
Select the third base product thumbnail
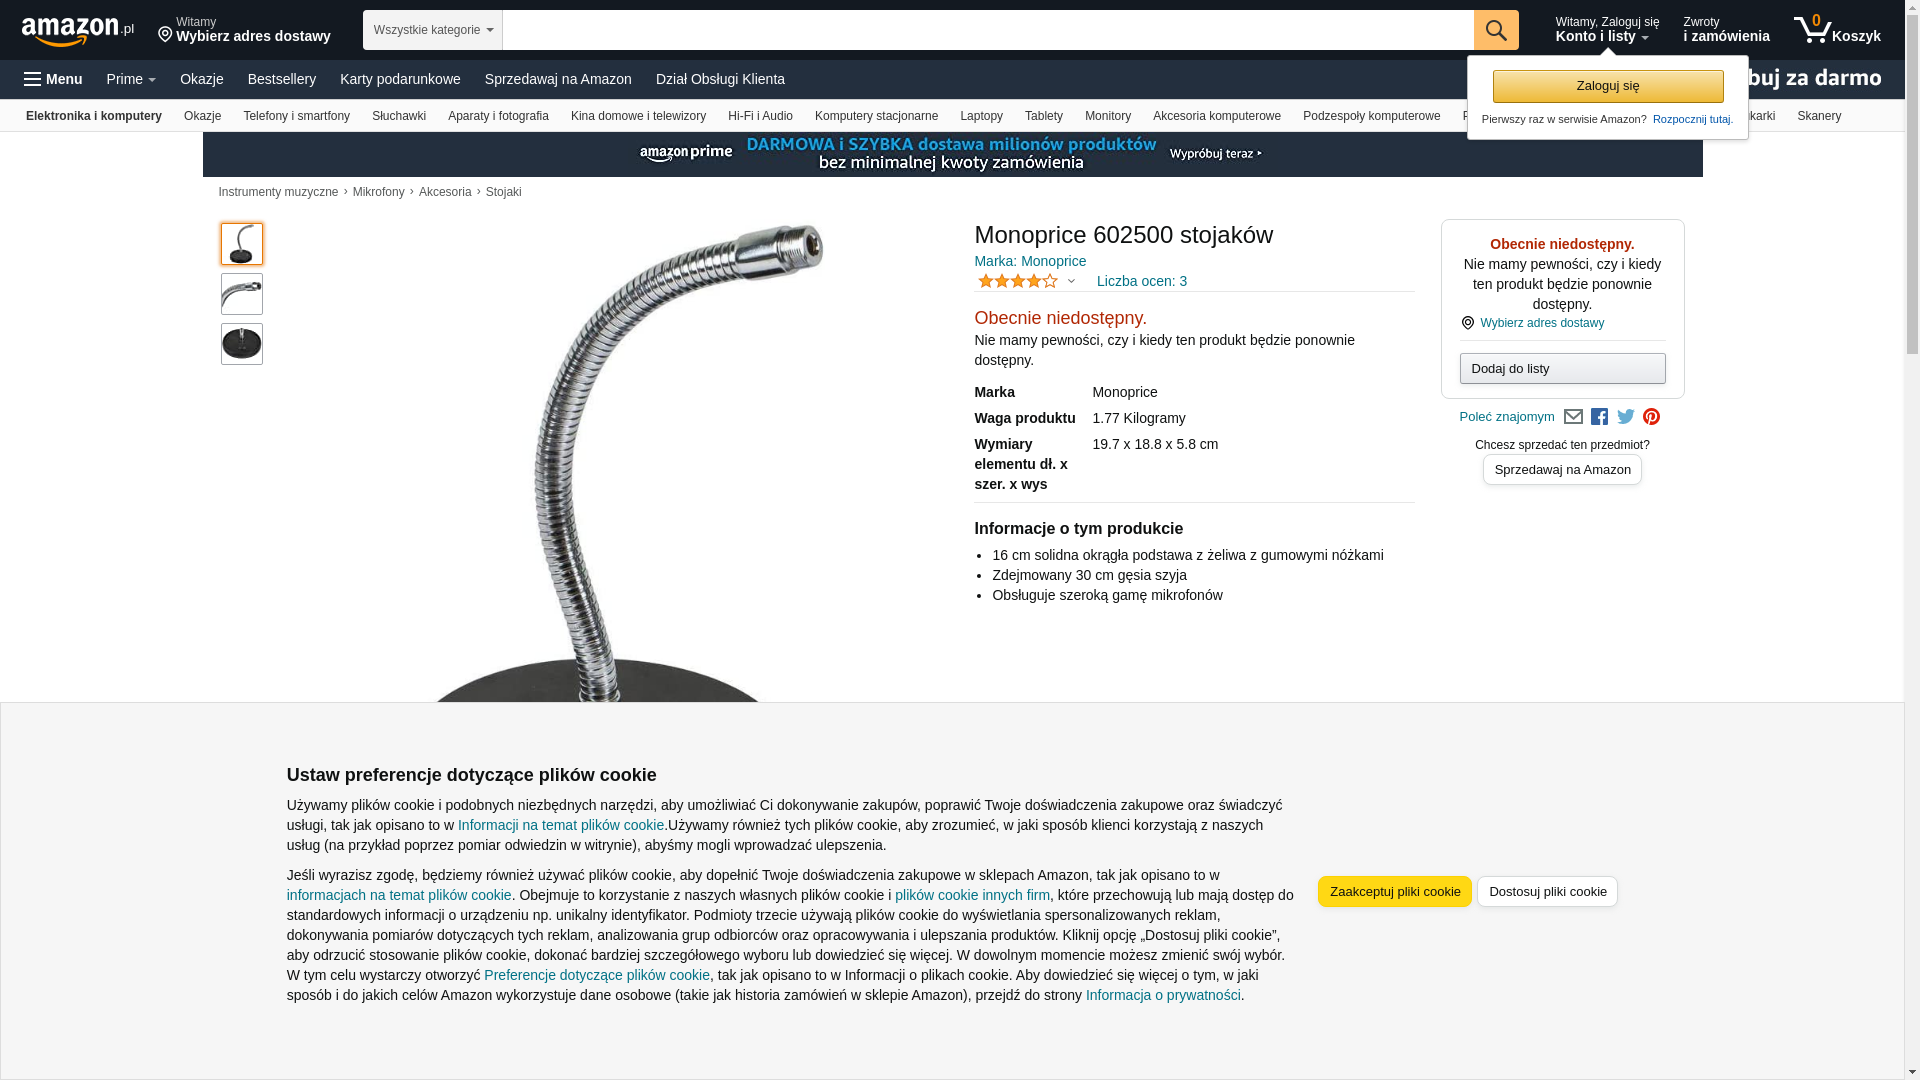pyautogui.click(x=242, y=344)
